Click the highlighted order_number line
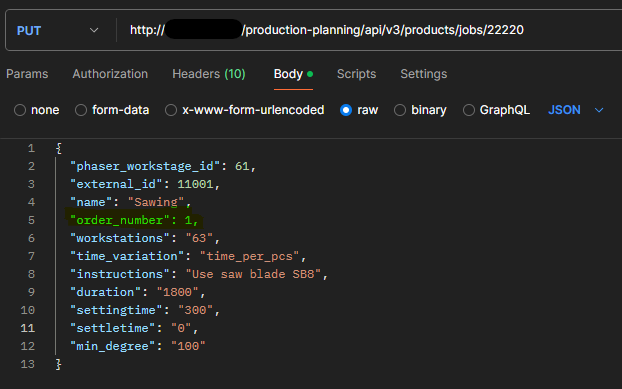622x389 pixels. coord(134,220)
